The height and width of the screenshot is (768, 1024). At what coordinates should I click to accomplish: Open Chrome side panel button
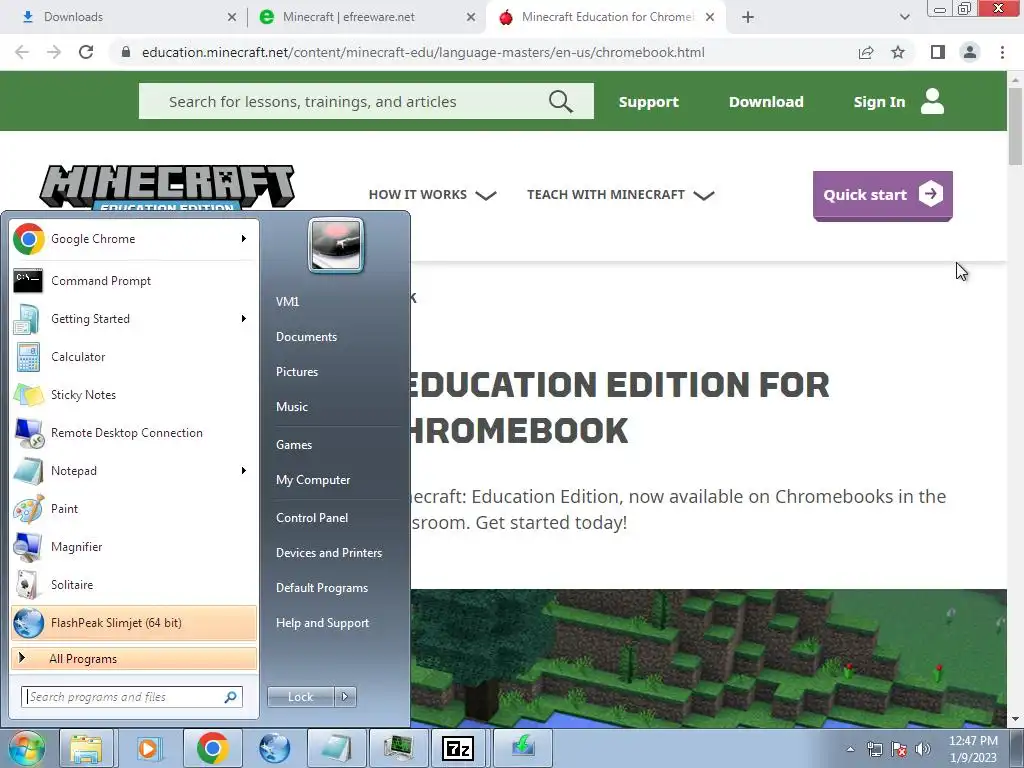[938, 52]
